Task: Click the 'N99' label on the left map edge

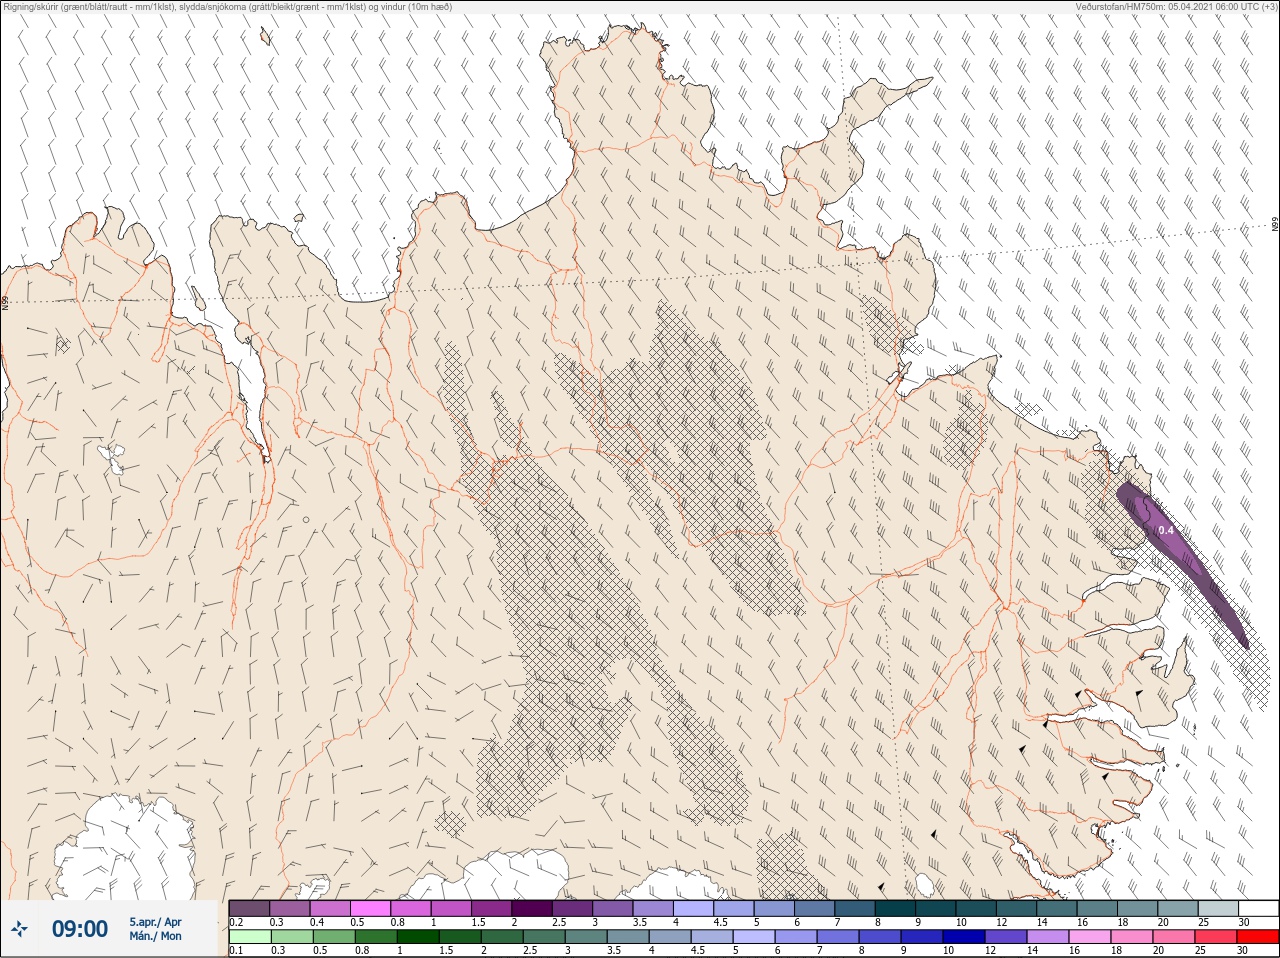Action: (5, 302)
